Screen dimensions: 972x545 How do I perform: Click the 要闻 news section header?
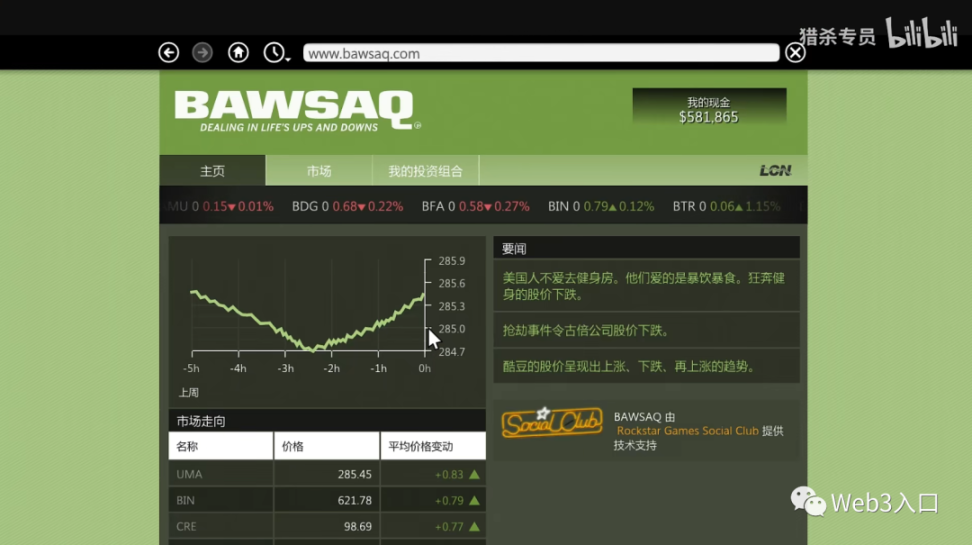click(647, 248)
